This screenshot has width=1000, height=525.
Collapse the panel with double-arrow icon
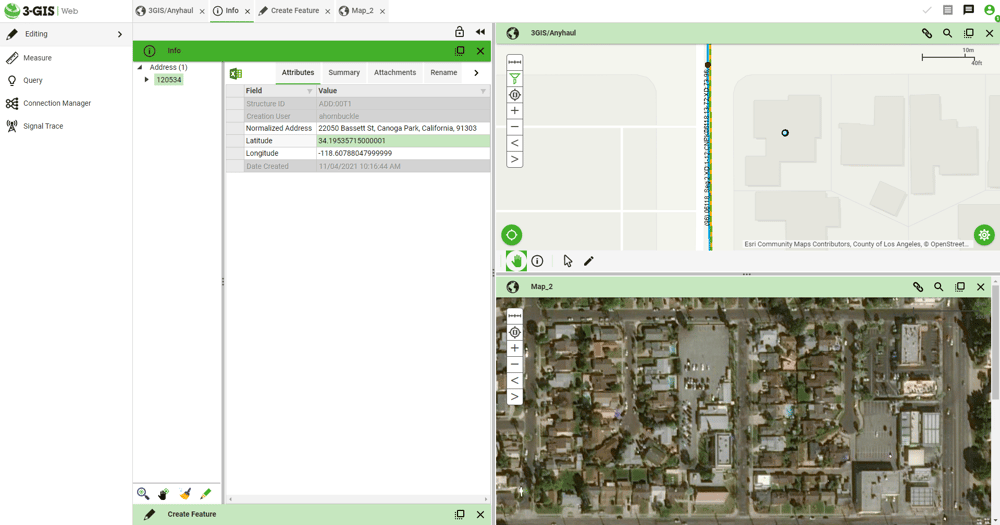tap(480, 32)
